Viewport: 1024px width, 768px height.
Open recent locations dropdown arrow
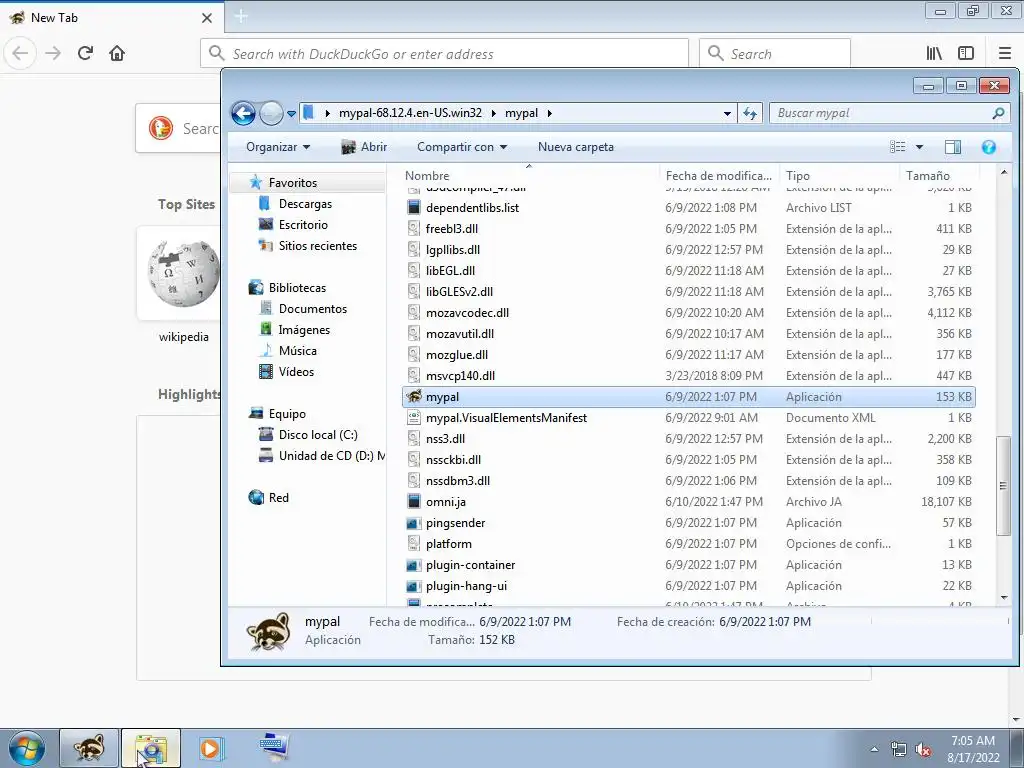291,114
